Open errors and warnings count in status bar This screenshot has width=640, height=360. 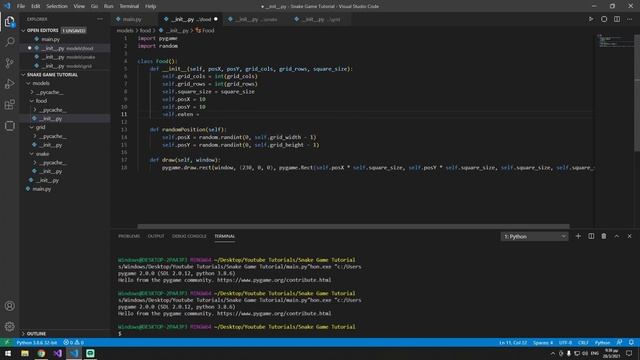[x=73, y=342]
